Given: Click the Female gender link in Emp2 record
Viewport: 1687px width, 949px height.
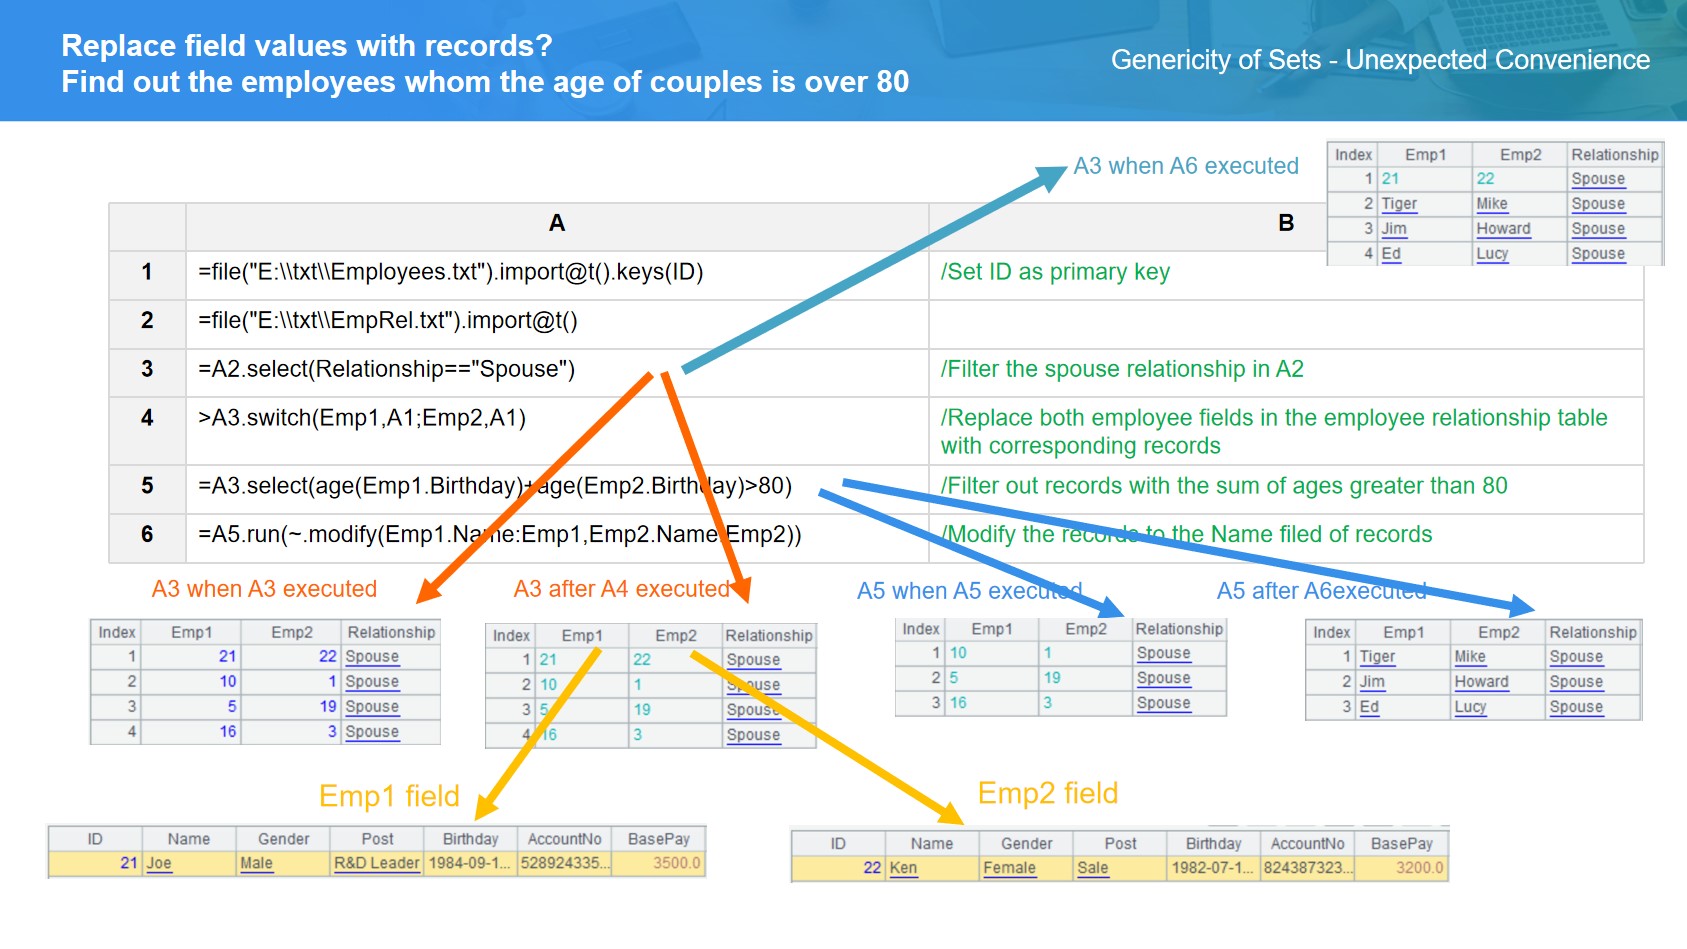Looking at the screenshot, I should pyautogui.click(x=1009, y=868).
